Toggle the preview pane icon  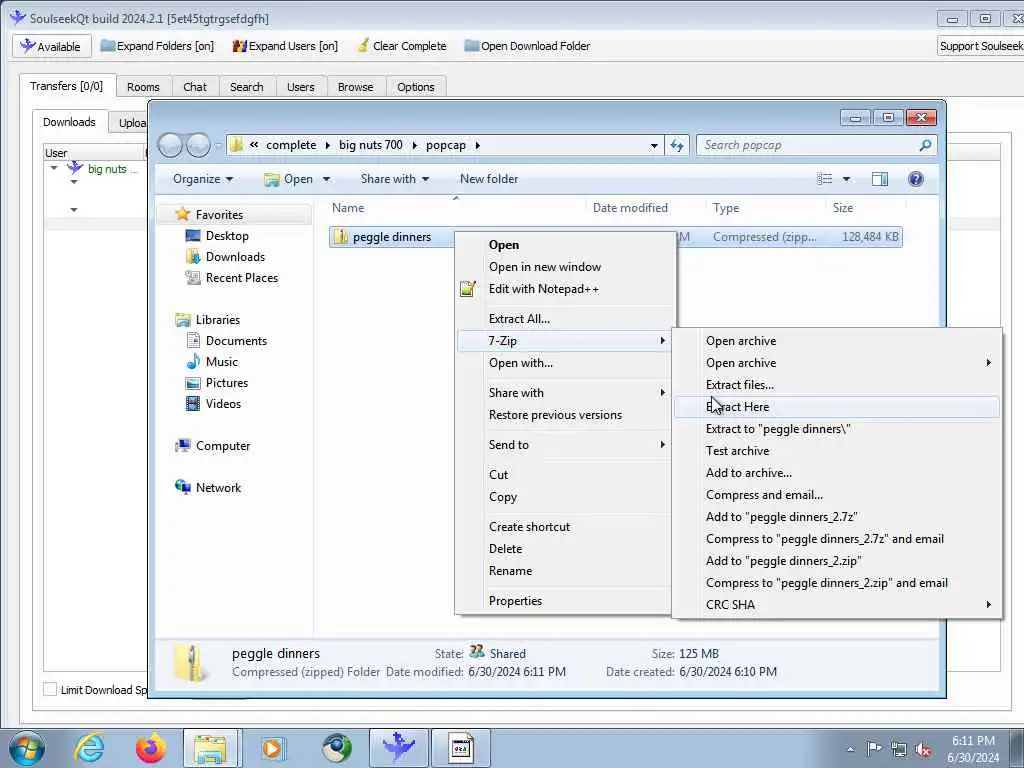880,179
